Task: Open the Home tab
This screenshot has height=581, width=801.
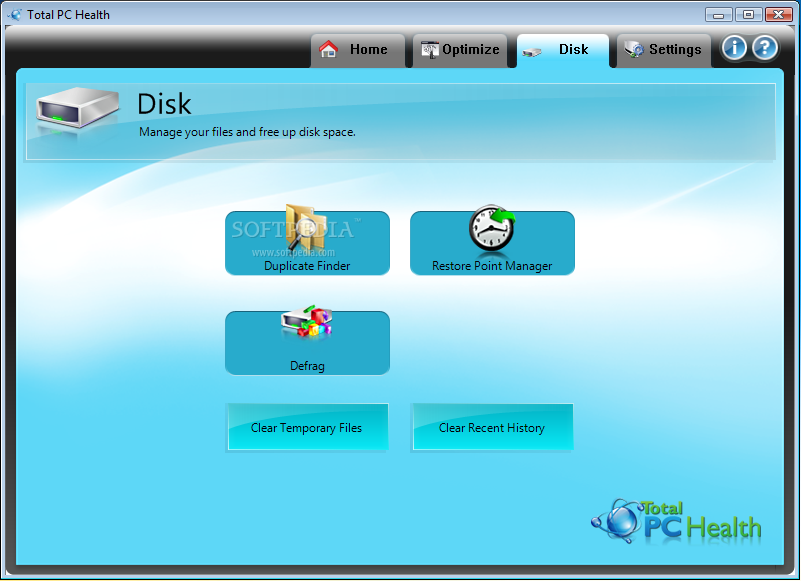Action: (358, 50)
